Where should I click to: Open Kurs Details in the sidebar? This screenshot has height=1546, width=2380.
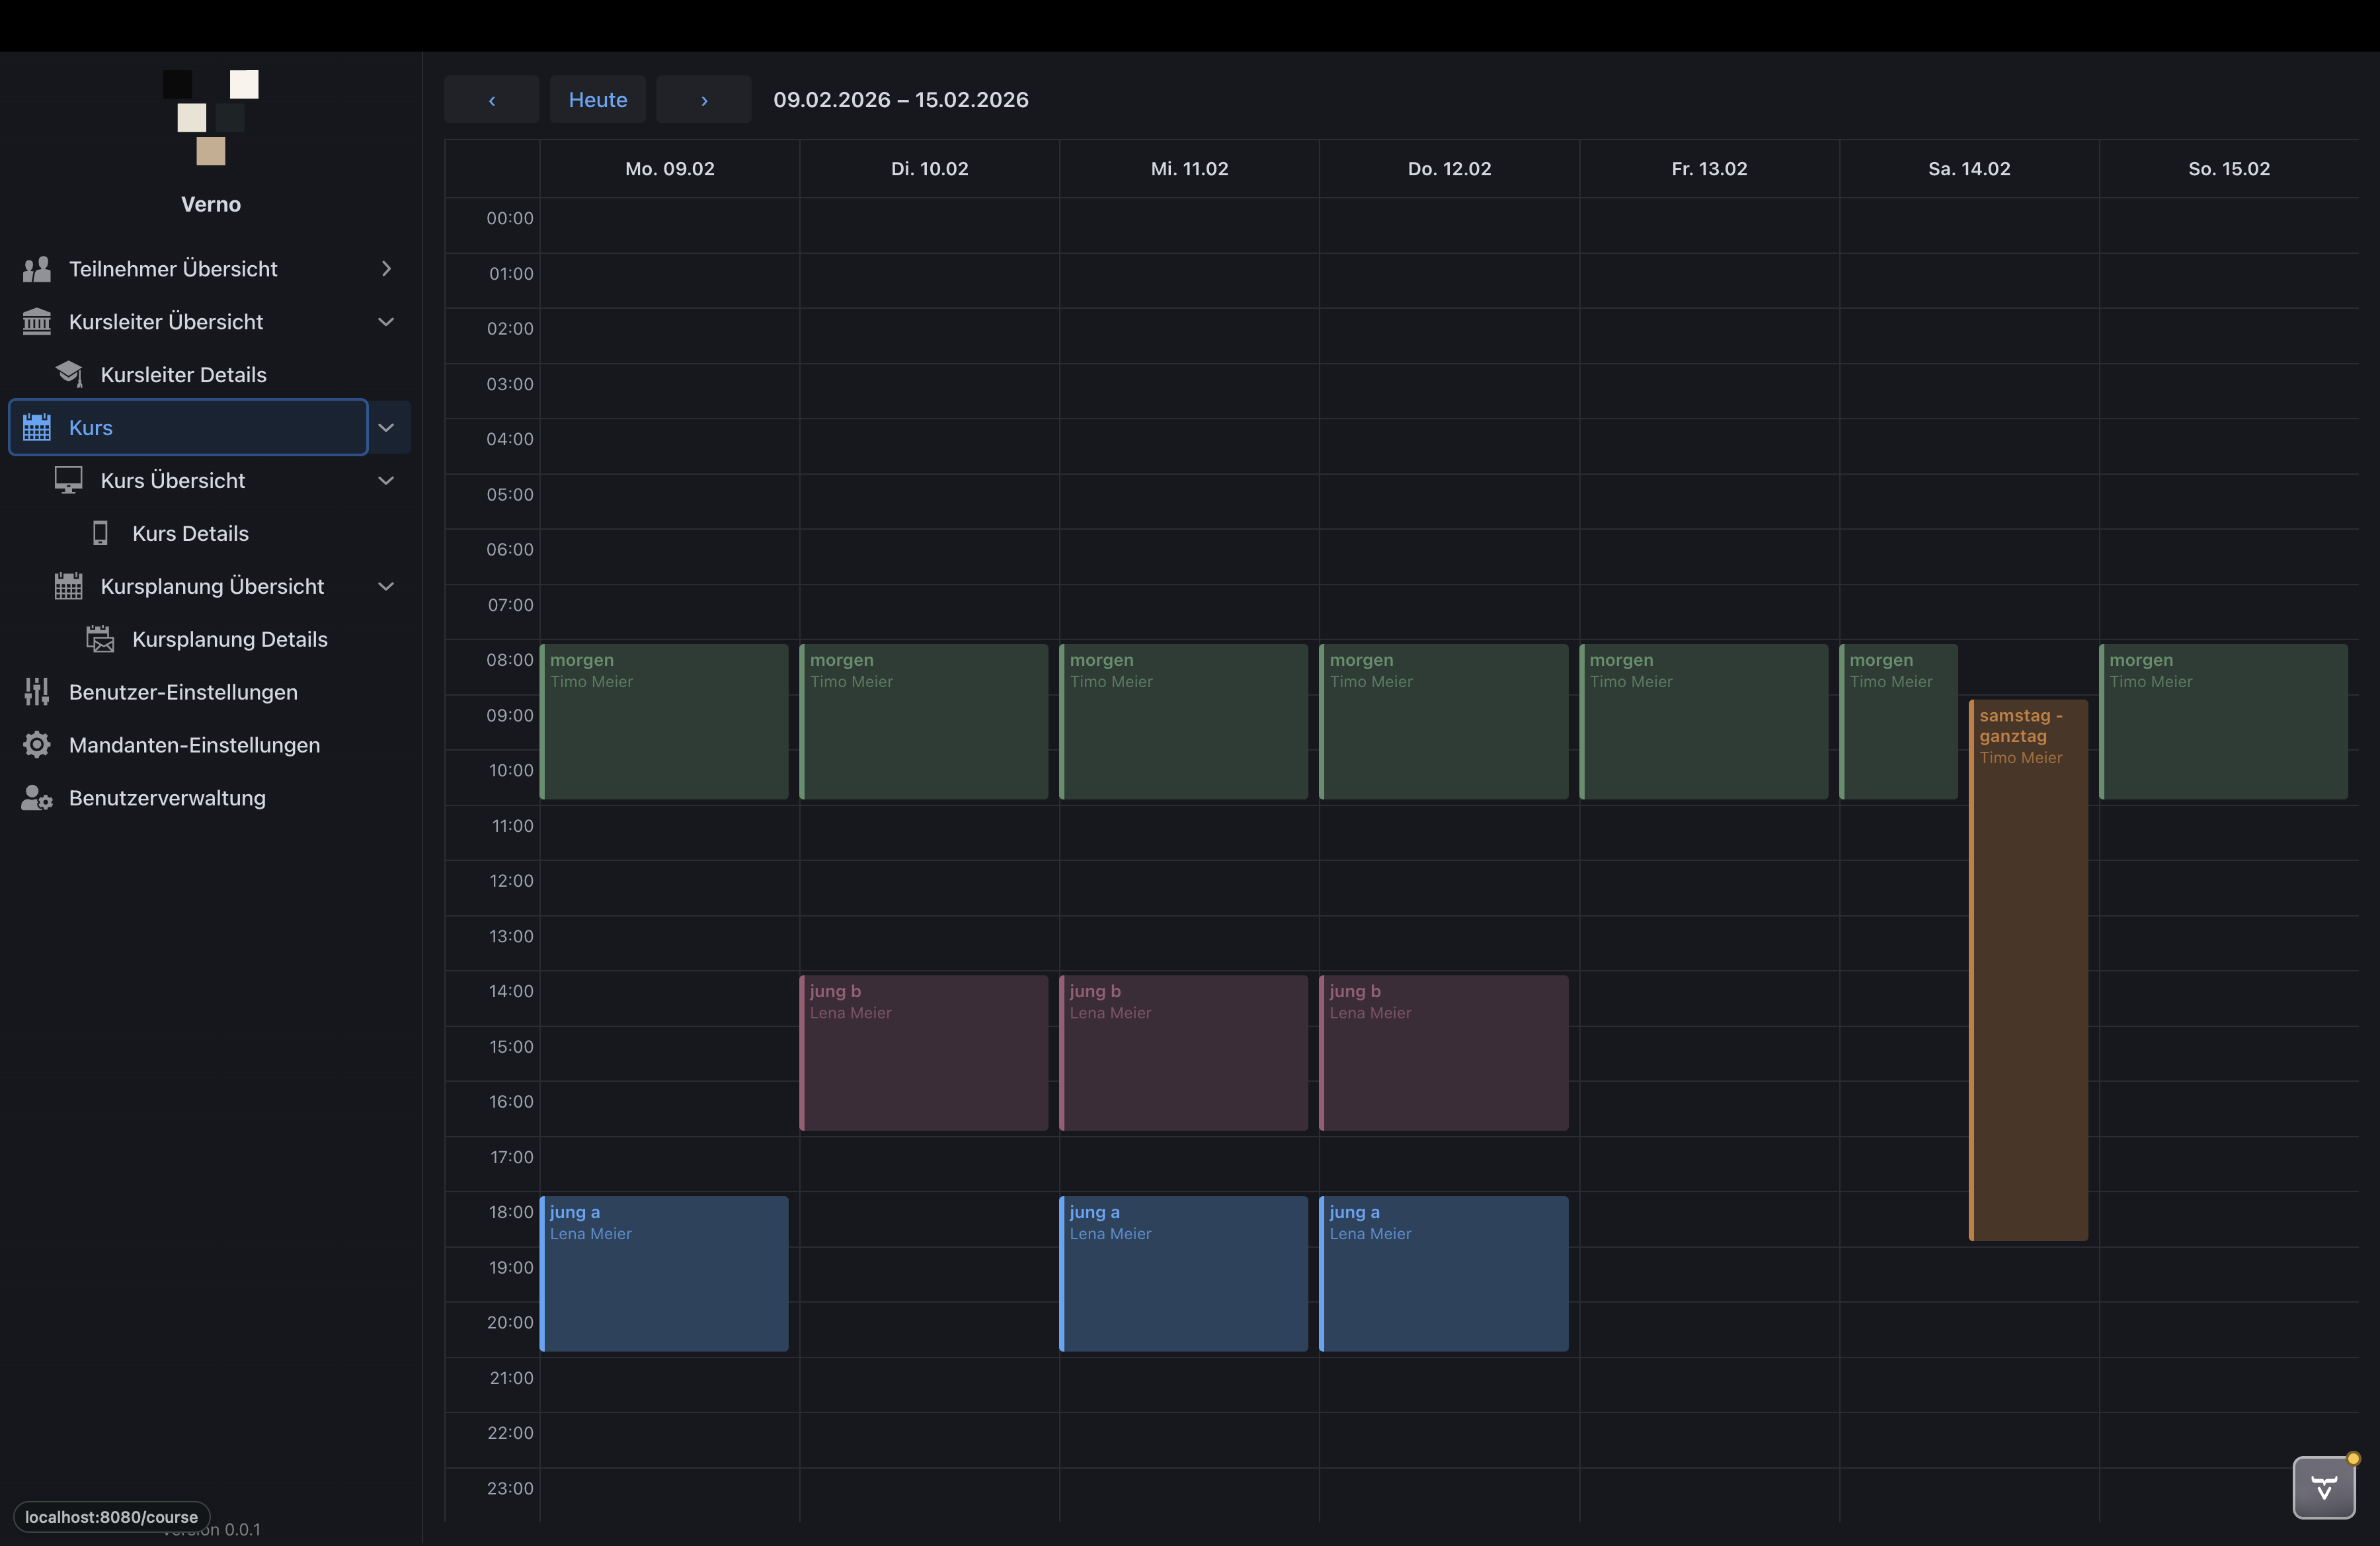click(x=191, y=534)
